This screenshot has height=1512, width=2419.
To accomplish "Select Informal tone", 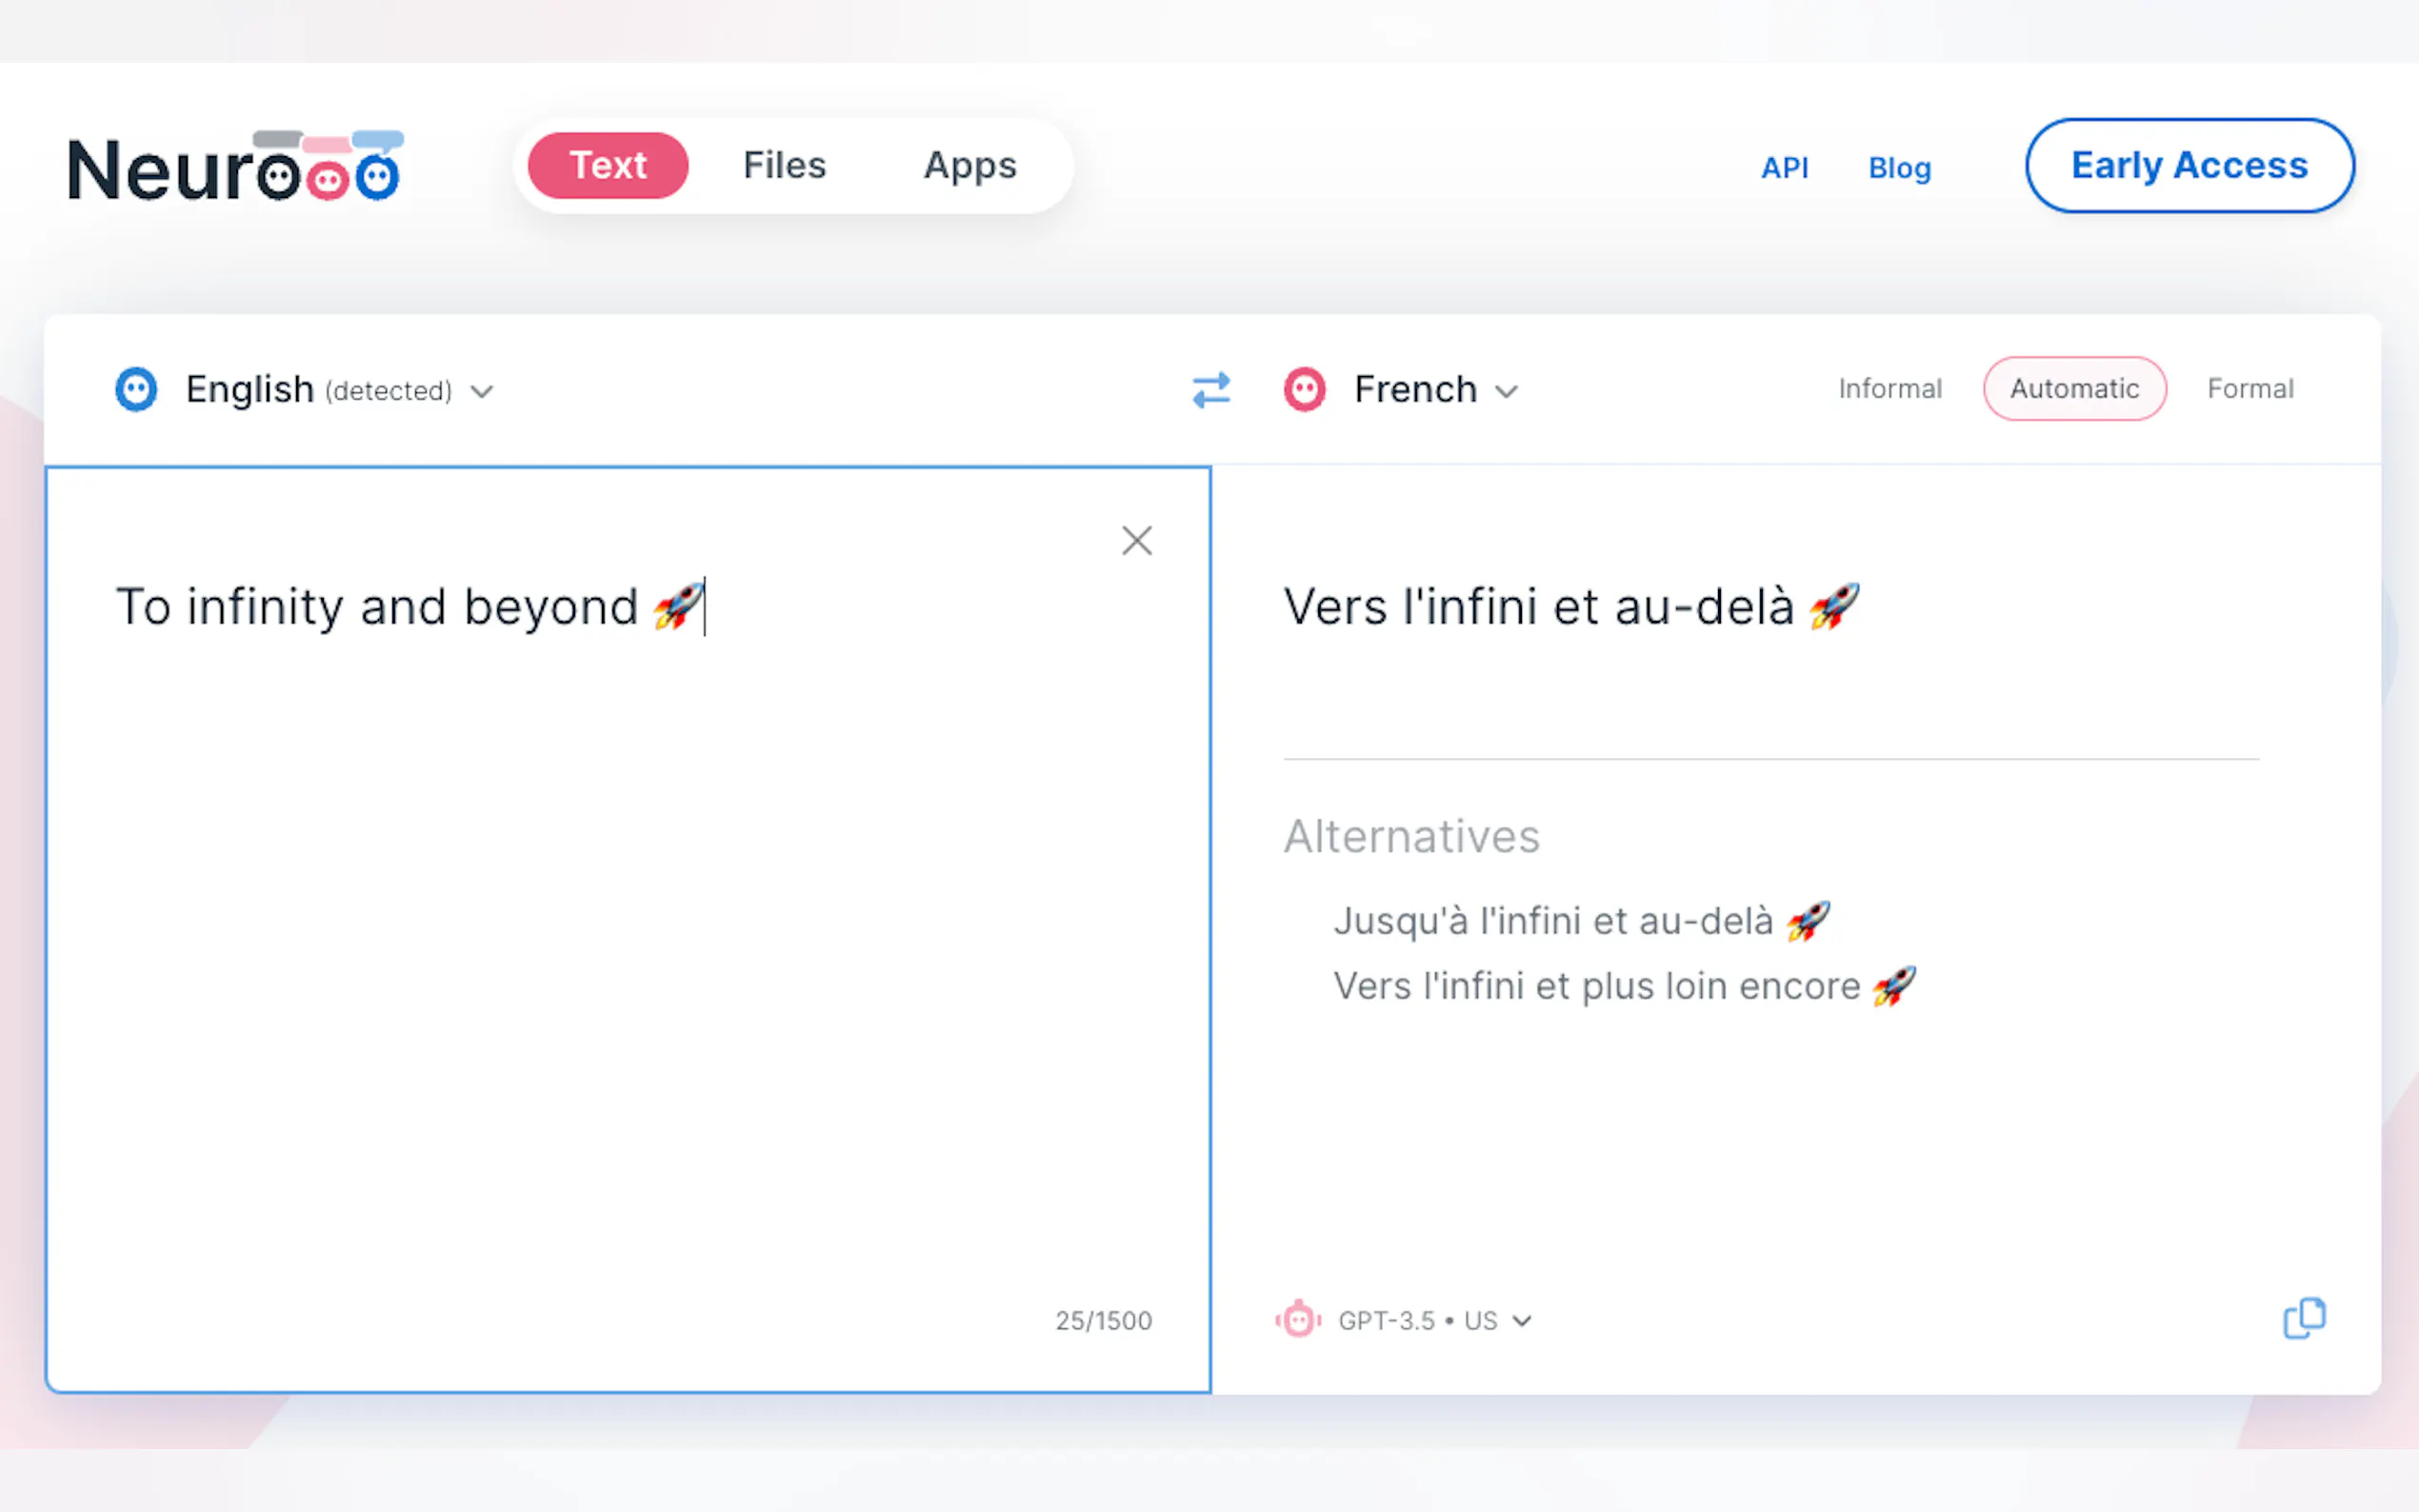I will [1890, 389].
